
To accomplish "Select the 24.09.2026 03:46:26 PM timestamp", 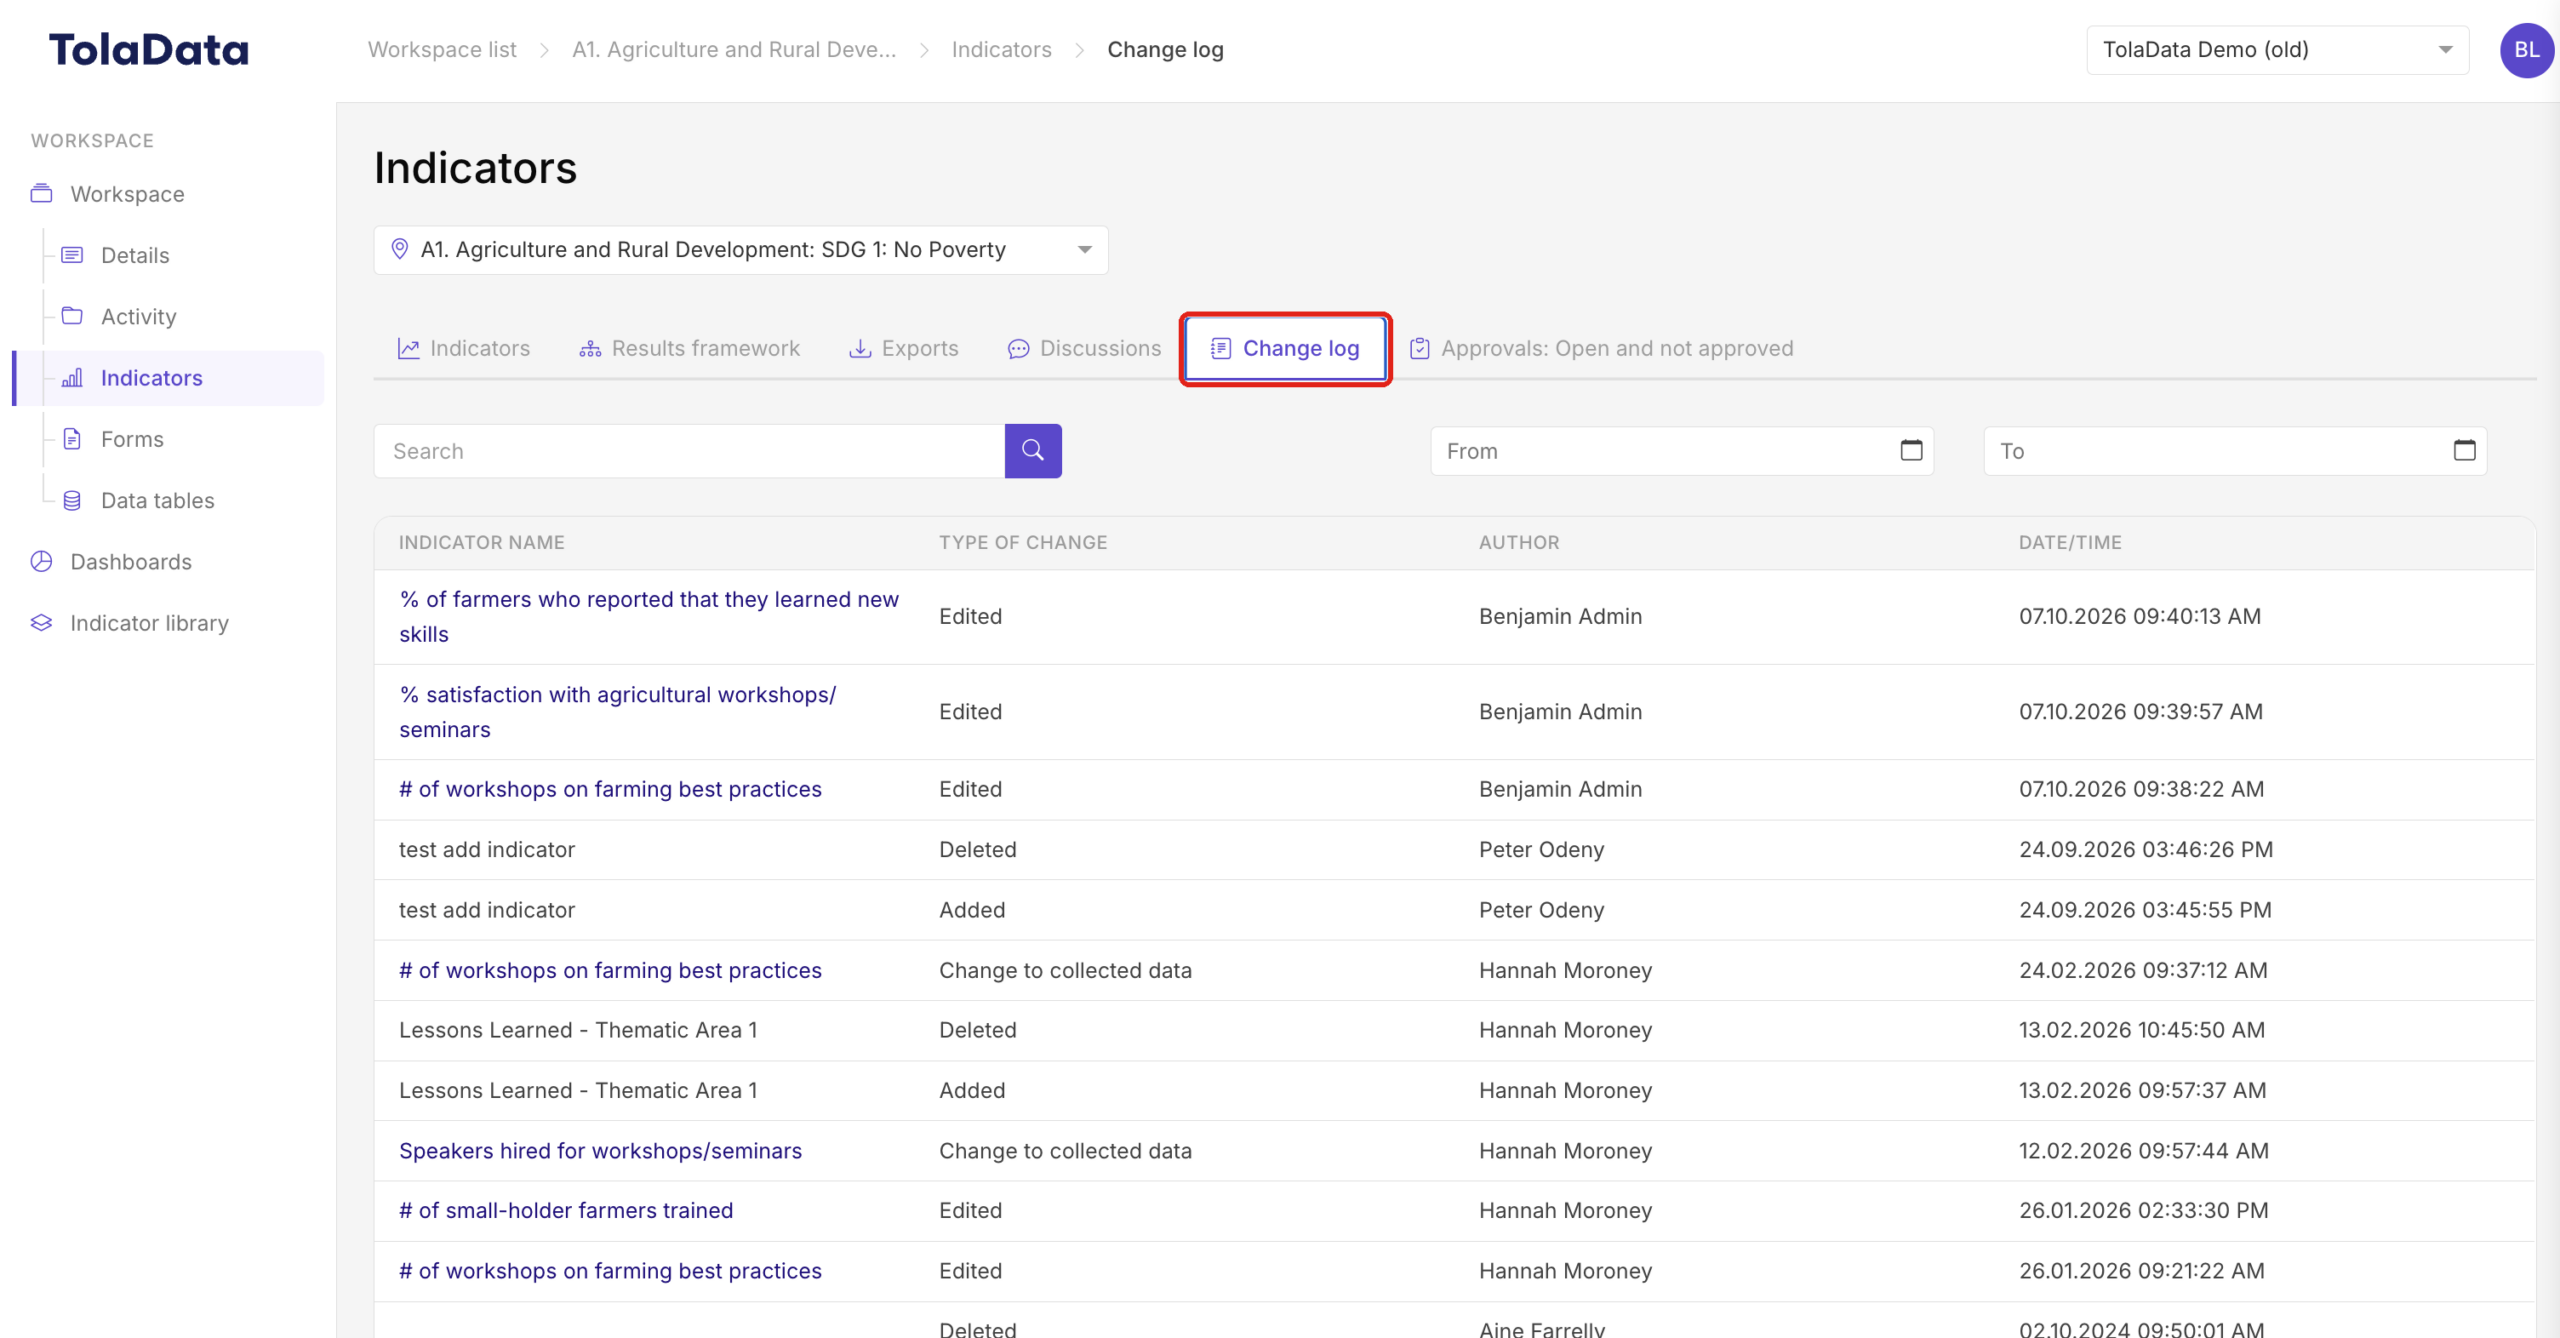I will (x=2146, y=849).
